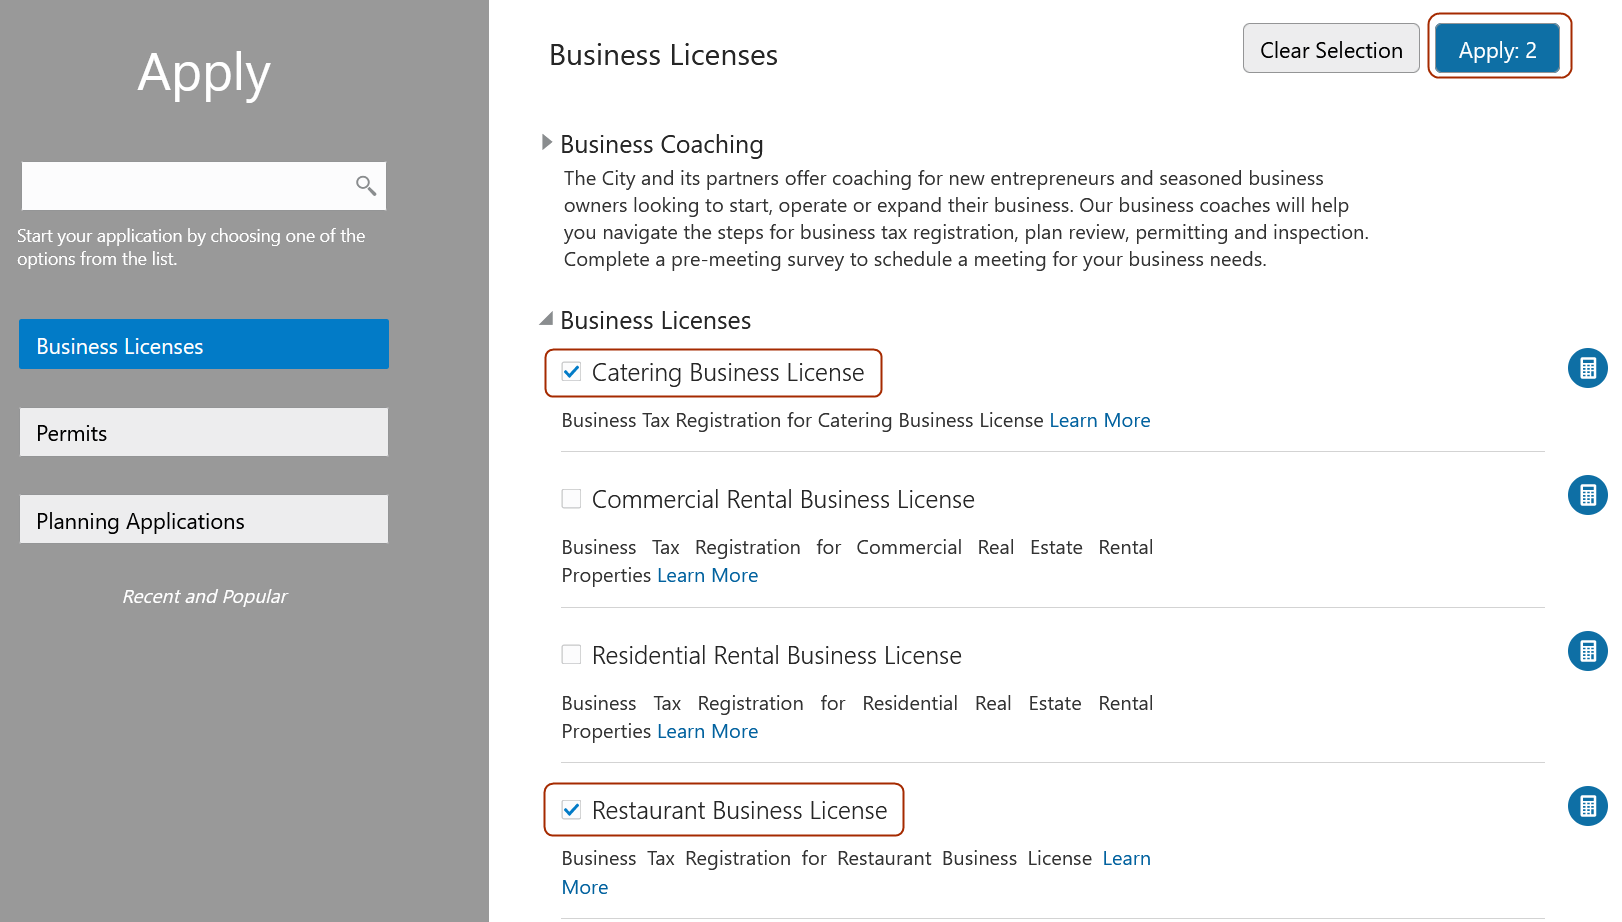The width and height of the screenshot is (1622, 922).
Task: Check the Commercial Rental Business License box
Action: pos(572,499)
